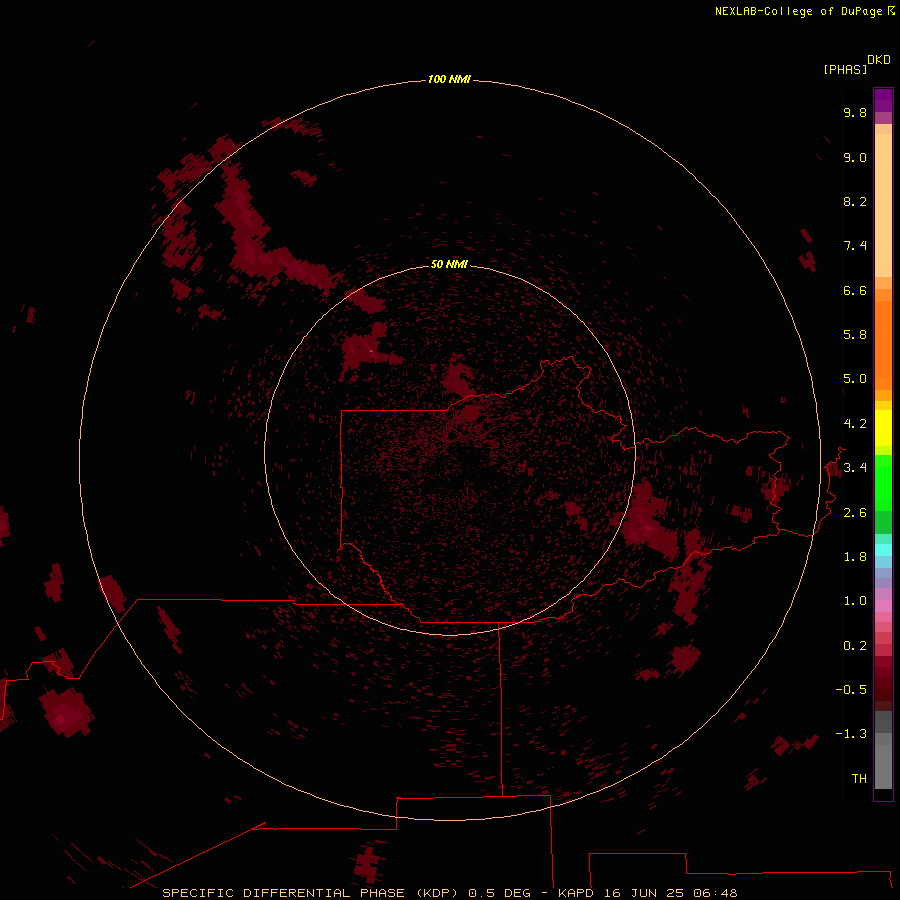
Task: Click the peach segment of the color bar
Action: (883, 205)
